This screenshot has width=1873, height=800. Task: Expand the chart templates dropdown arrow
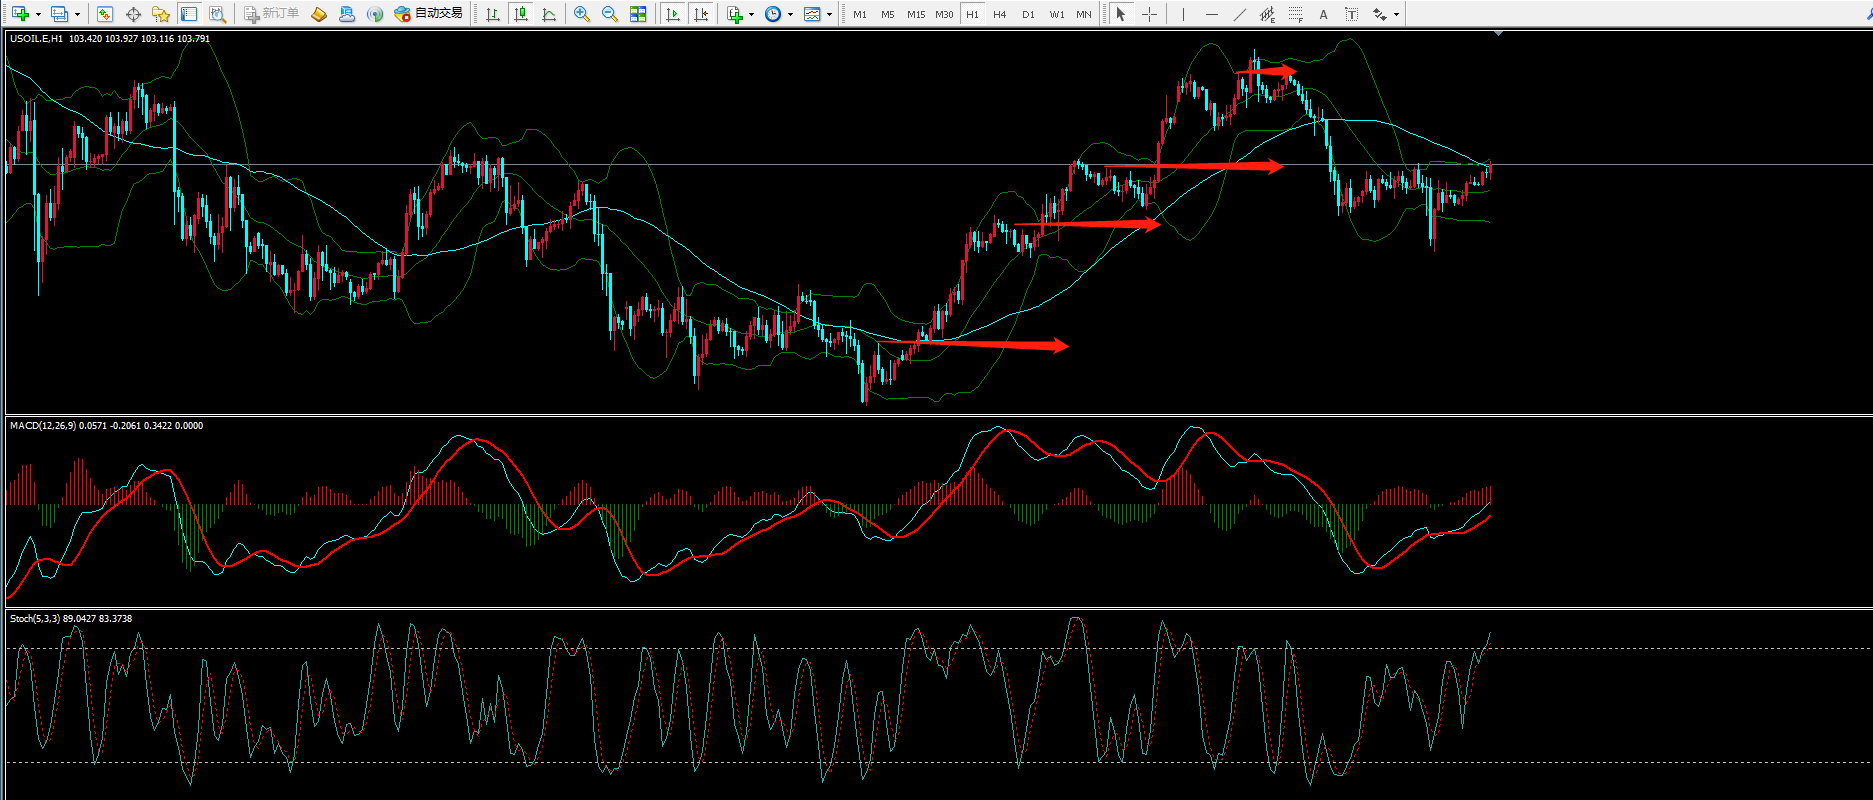(x=829, y=14)
